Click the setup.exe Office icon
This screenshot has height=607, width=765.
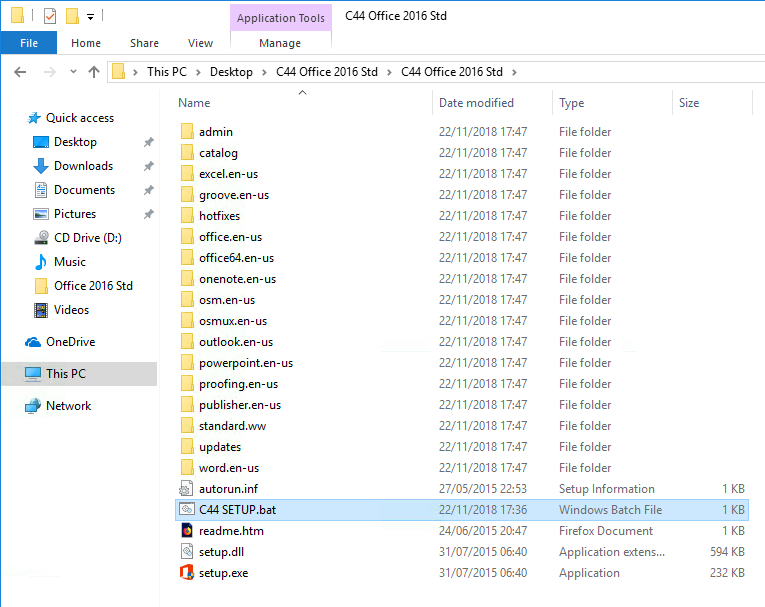186,573
